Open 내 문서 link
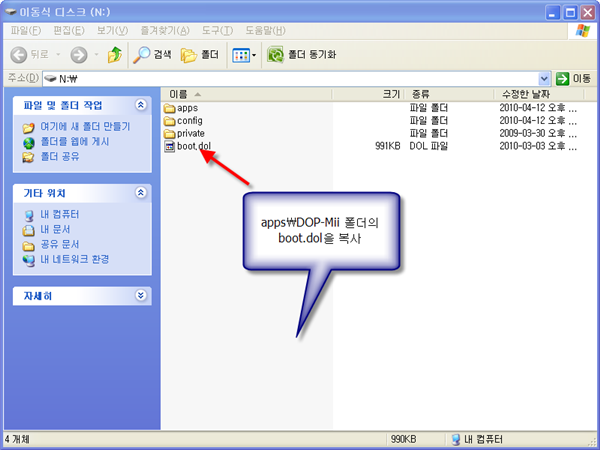Screen dimensions: 600x450 tap(55, 229)
